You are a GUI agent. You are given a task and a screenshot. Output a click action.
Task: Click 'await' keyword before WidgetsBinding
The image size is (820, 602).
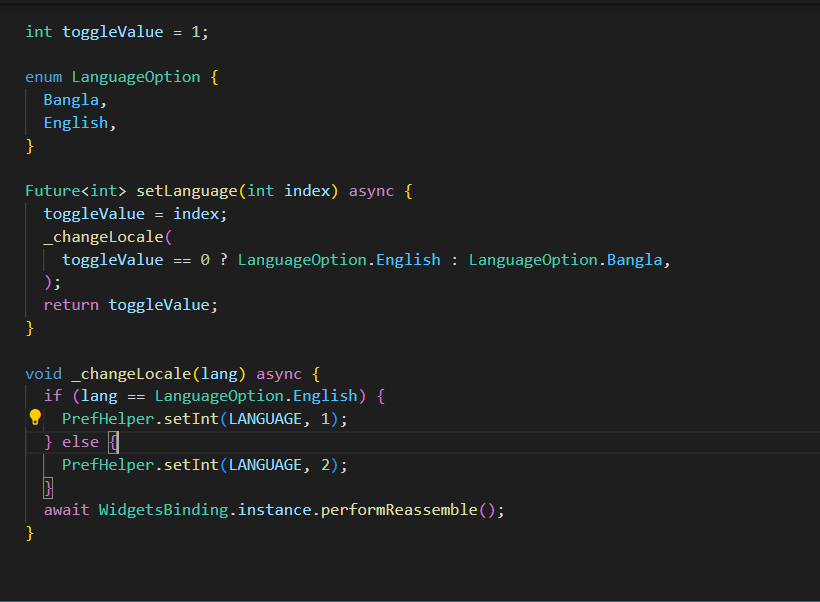click(66, 510)
